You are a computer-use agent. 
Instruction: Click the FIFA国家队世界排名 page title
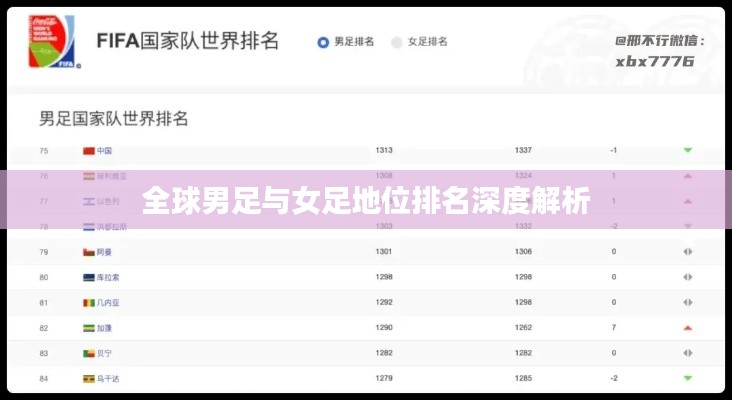tap(187, 41)
